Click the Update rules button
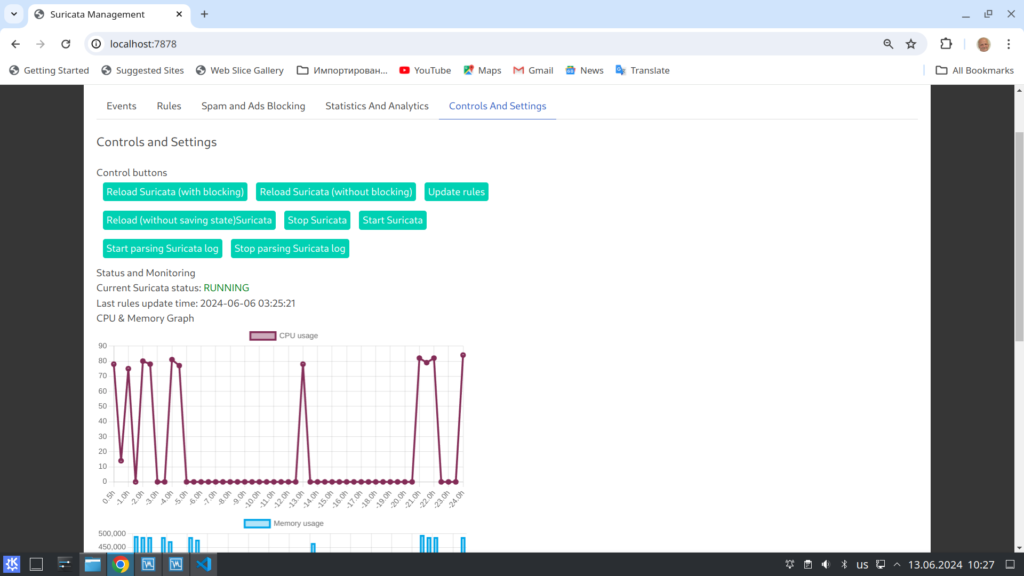 [x=456, y=192]
